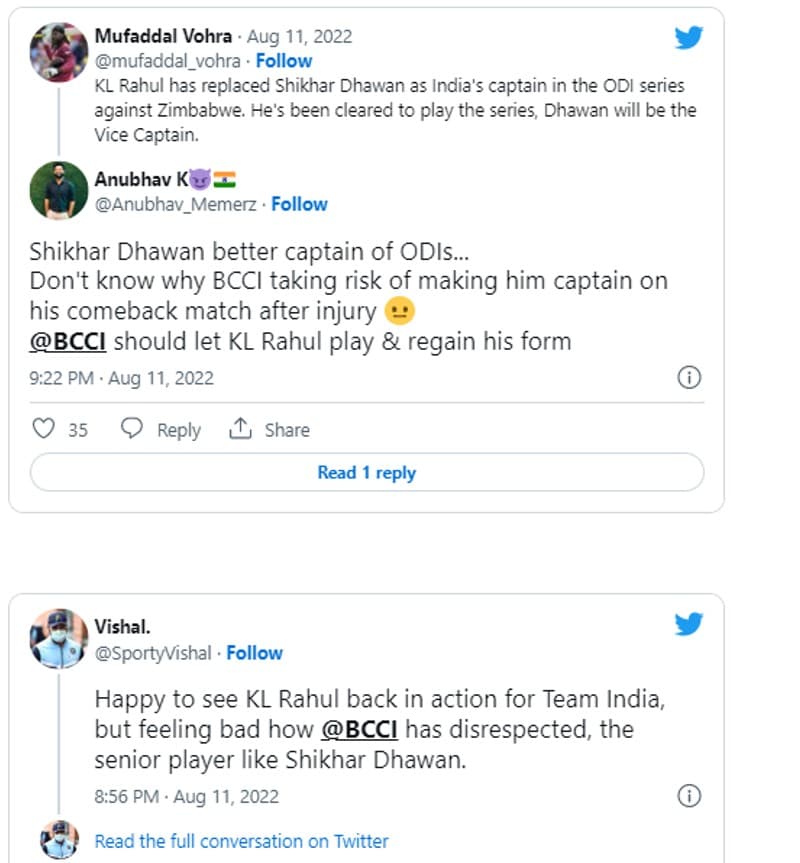The width and height of the screenshot is (800, 863).
Task: Follow @Anubhav_Memerz
Action: (299, 204)
